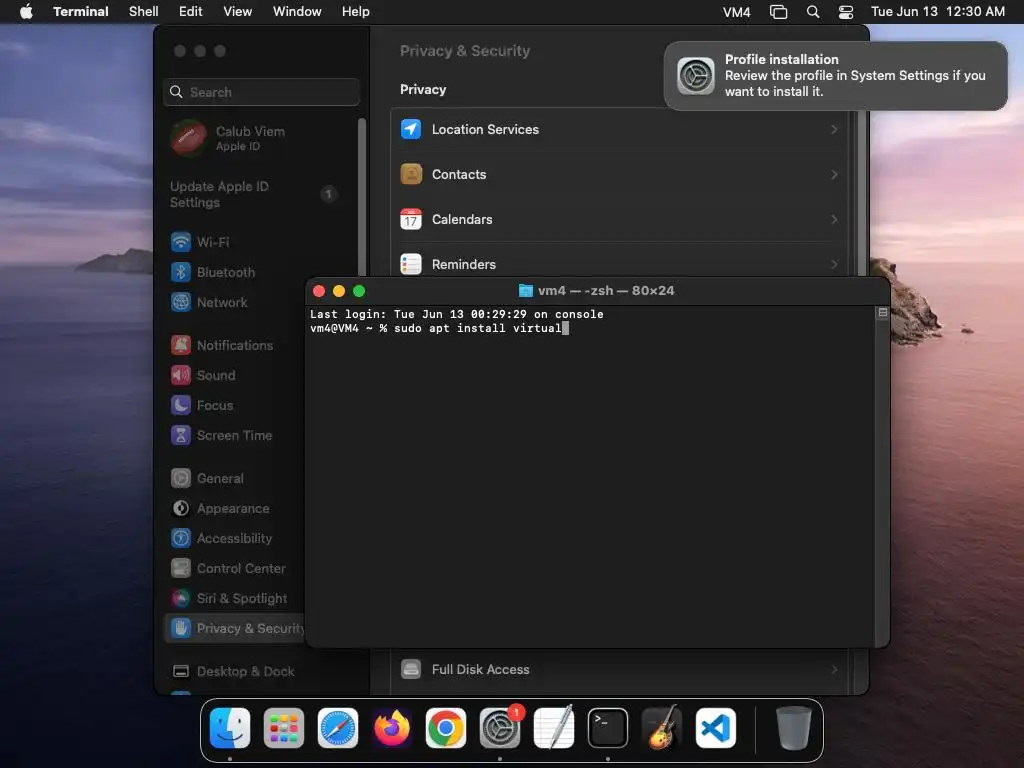Launch Google Chrome from the Dock
Image resolution: width=1024 pixels, height=768 pixels.
445,728
